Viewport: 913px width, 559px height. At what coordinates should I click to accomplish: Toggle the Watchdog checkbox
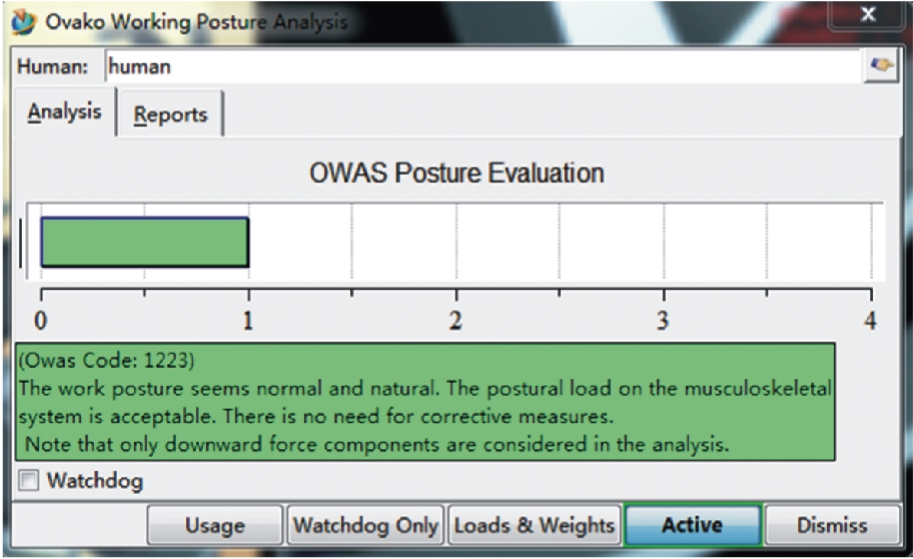tap(30, 481)
